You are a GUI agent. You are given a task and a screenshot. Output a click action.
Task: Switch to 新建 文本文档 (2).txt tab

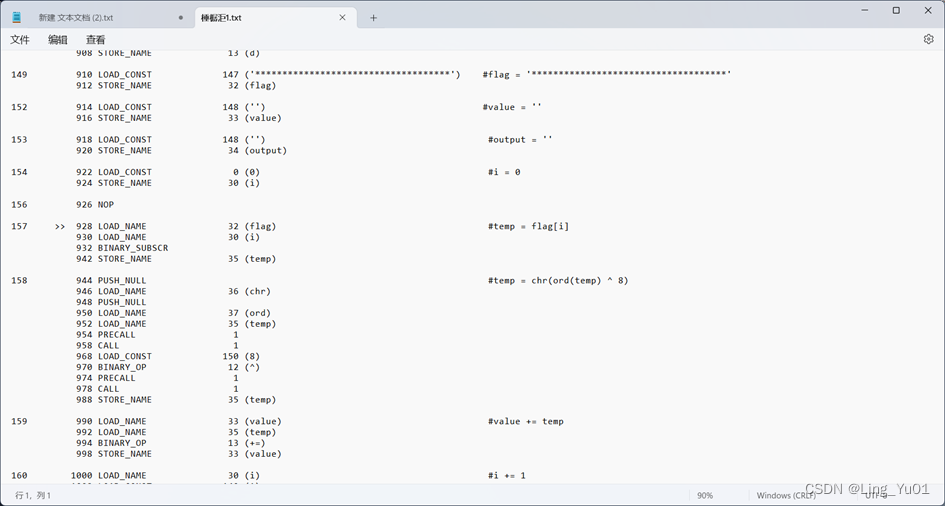pyautogui.click(x=75, y=18)
